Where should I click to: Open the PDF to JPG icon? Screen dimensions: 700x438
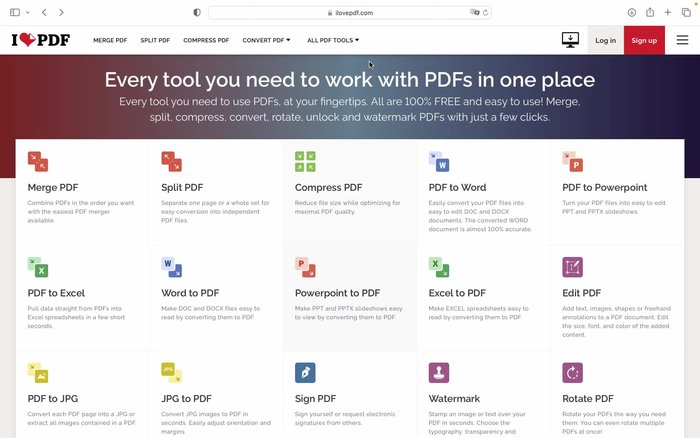pyautogui.click(x=38, y=373)
